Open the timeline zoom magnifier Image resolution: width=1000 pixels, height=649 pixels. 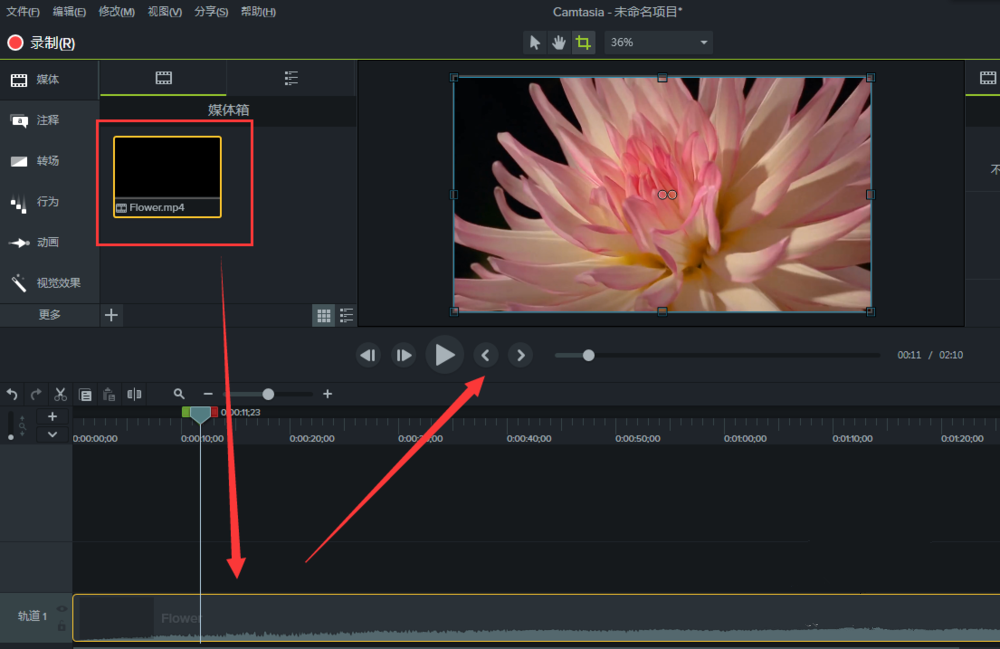tap(179, 394)
